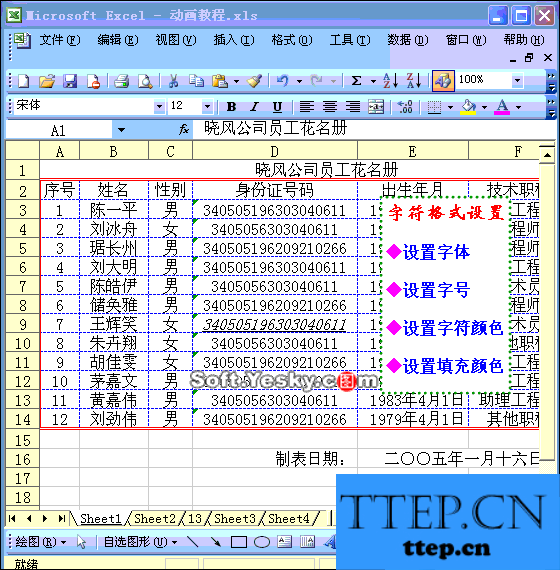Click the Format Painter brush icon
Screen dimensions: 560x570
pos(255,81)
